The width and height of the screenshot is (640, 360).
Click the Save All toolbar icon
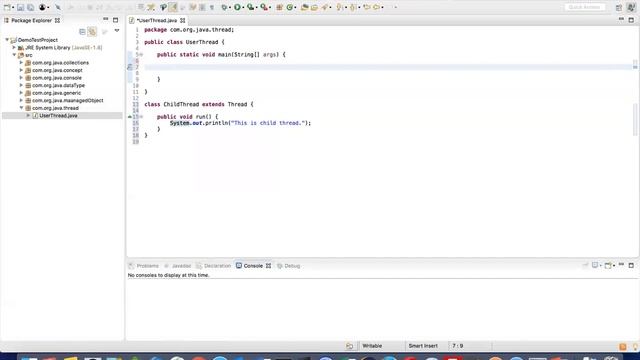coord(31,7)
